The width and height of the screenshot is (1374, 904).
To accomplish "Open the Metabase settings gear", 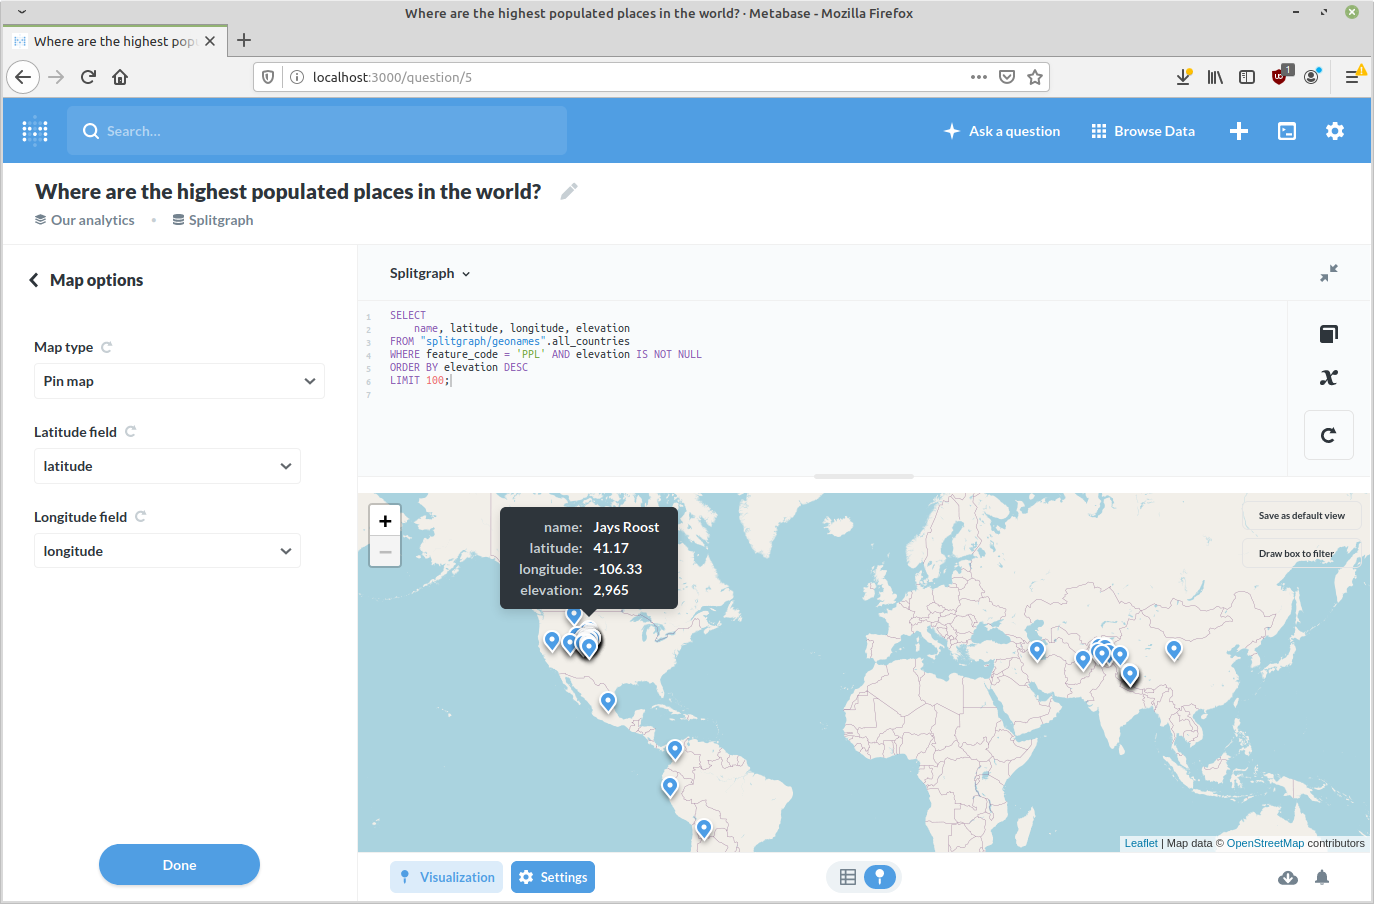I will point(1335,131).
